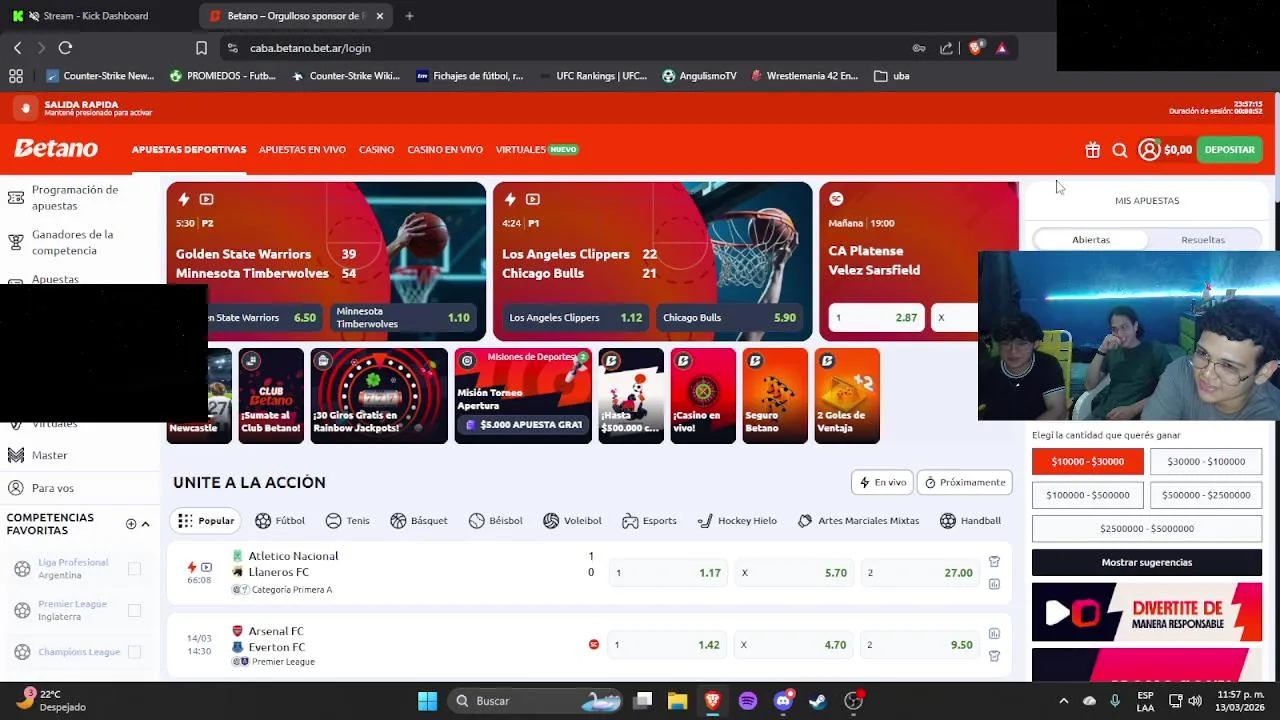
Task: Open the password key icon
Action: [918, 48]
